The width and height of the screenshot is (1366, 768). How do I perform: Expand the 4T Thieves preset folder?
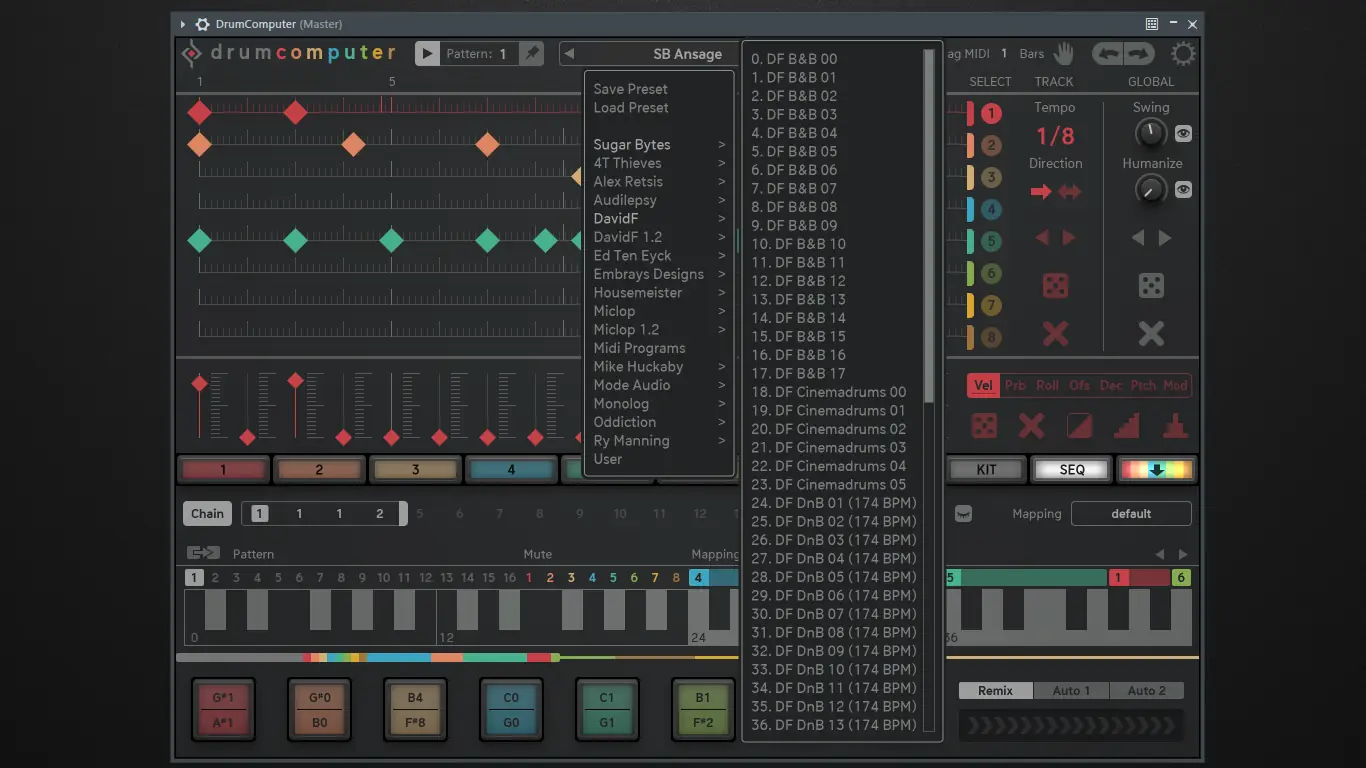point(659,163)
